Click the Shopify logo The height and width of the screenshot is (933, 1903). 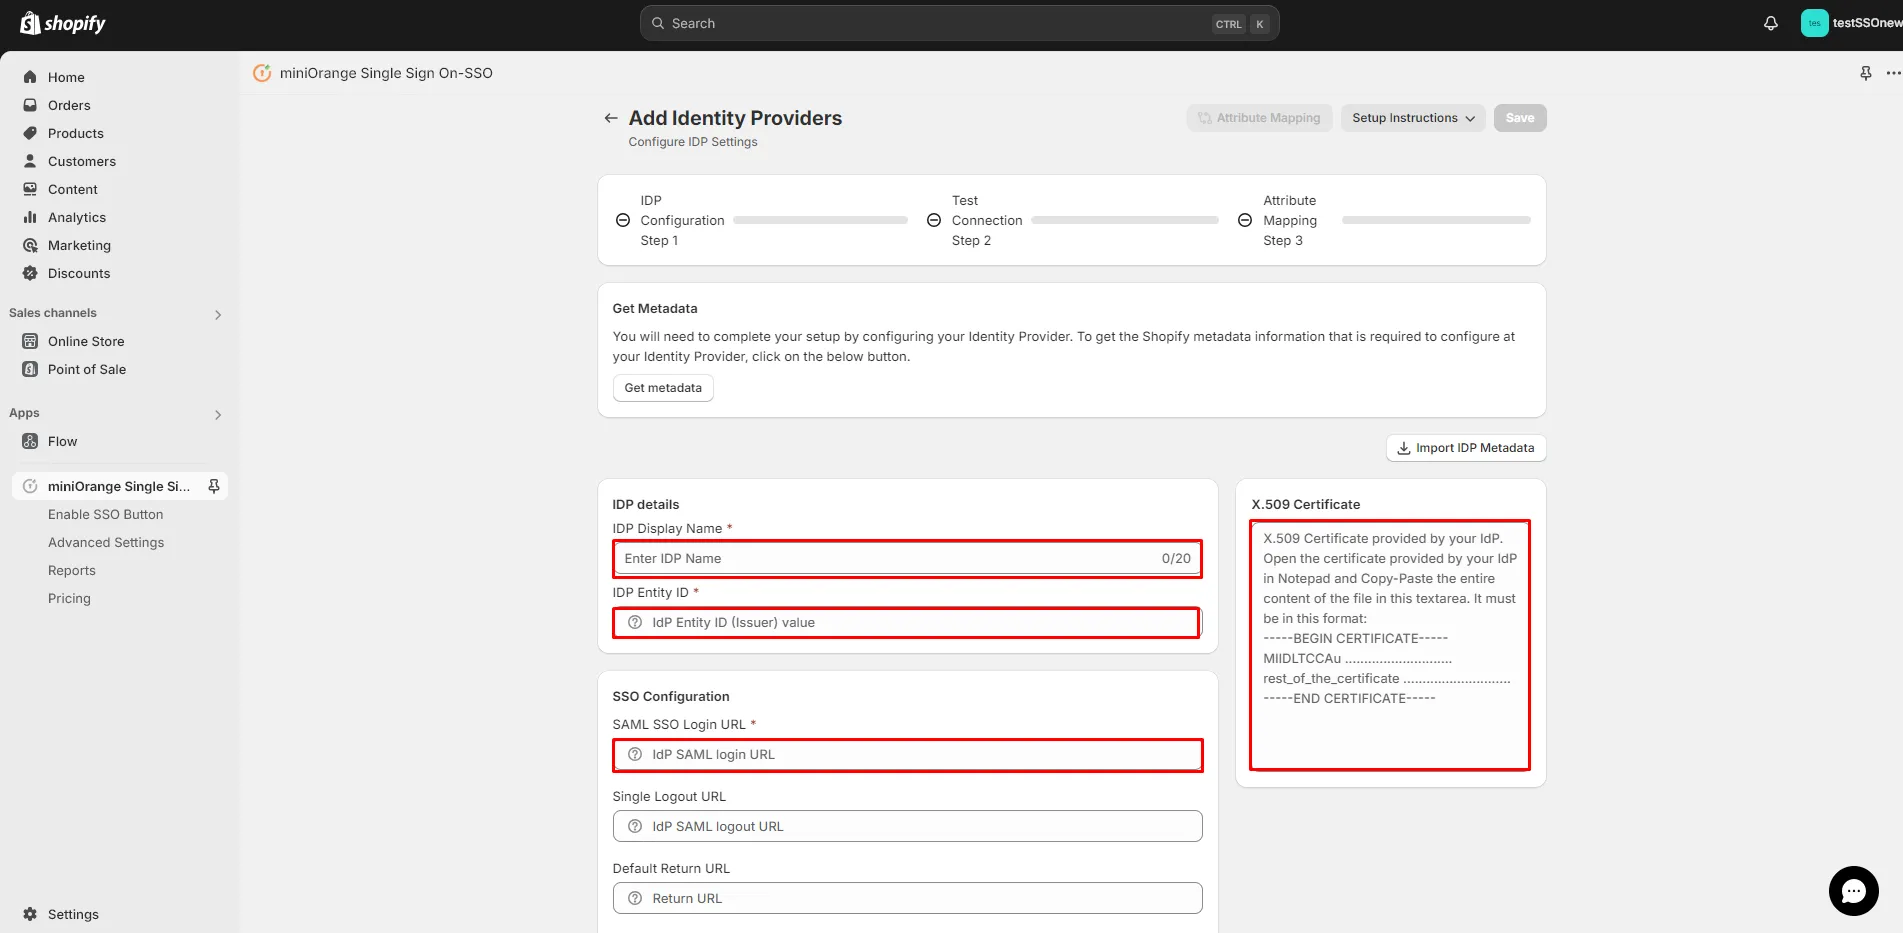(x=63, y=23)
